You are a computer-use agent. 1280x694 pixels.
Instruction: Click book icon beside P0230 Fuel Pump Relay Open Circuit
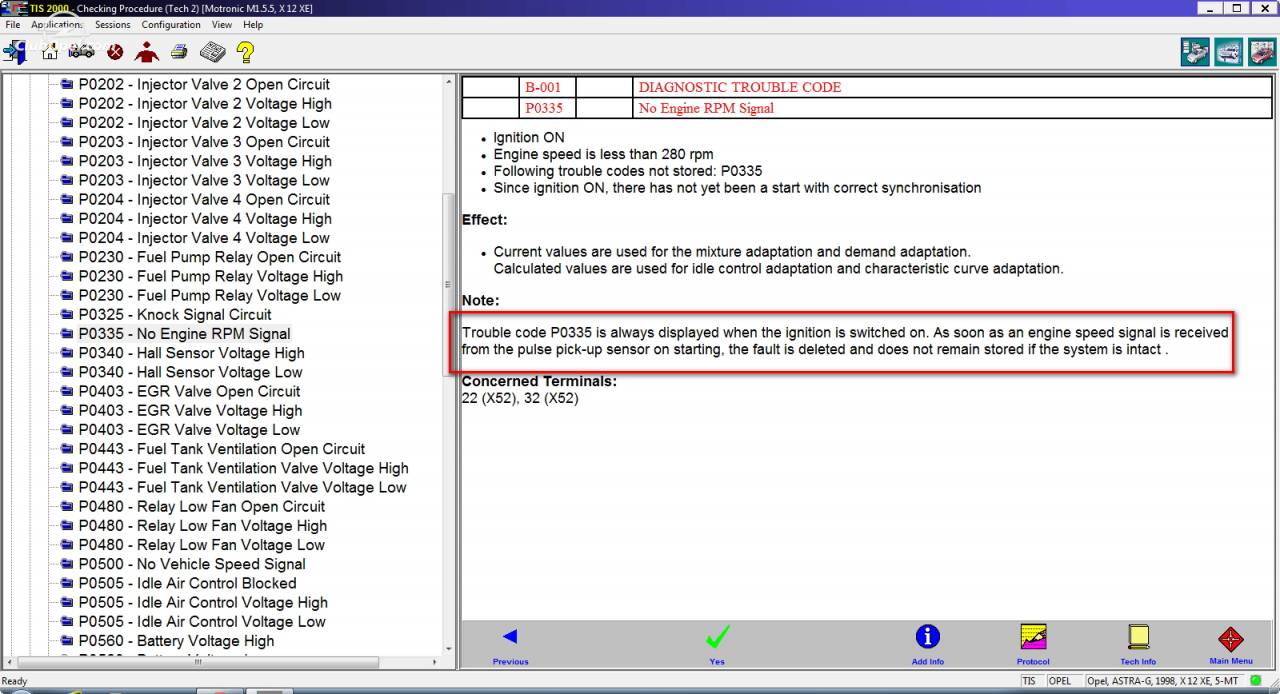click(x=67, y=257)
